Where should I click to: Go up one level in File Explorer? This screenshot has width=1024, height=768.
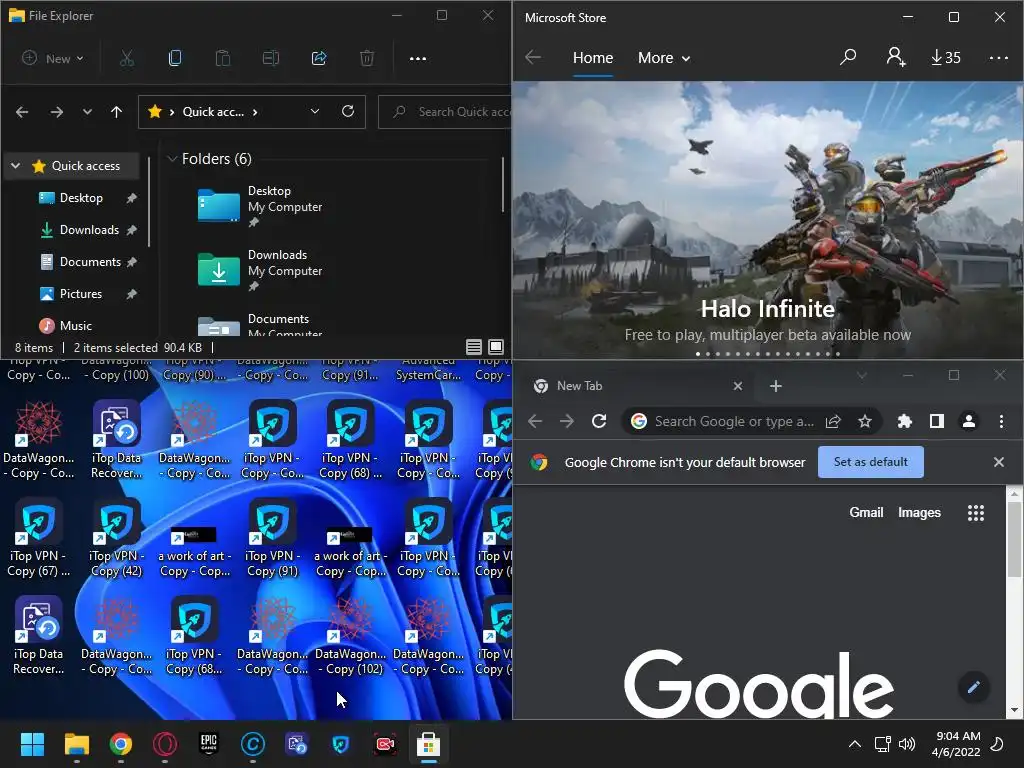click(116, 112)
